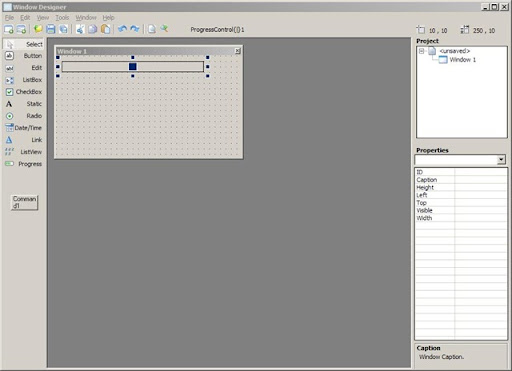This screenshot has height=371, width=512.
Task: Click the 'ProgressControl' status text
Action: pos(217,30)
